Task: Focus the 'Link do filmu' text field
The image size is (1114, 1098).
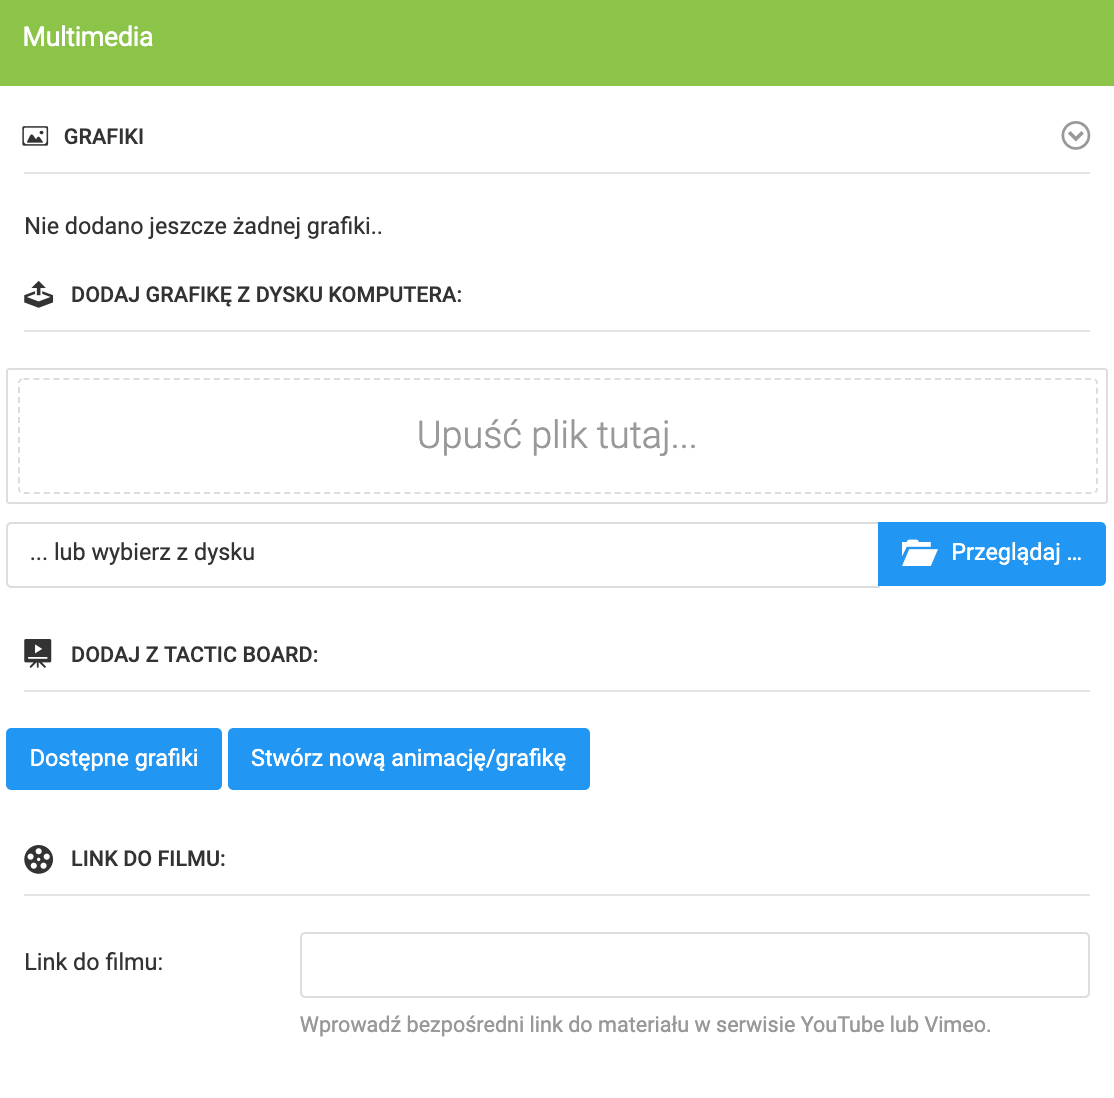Action: coord(694,965)
